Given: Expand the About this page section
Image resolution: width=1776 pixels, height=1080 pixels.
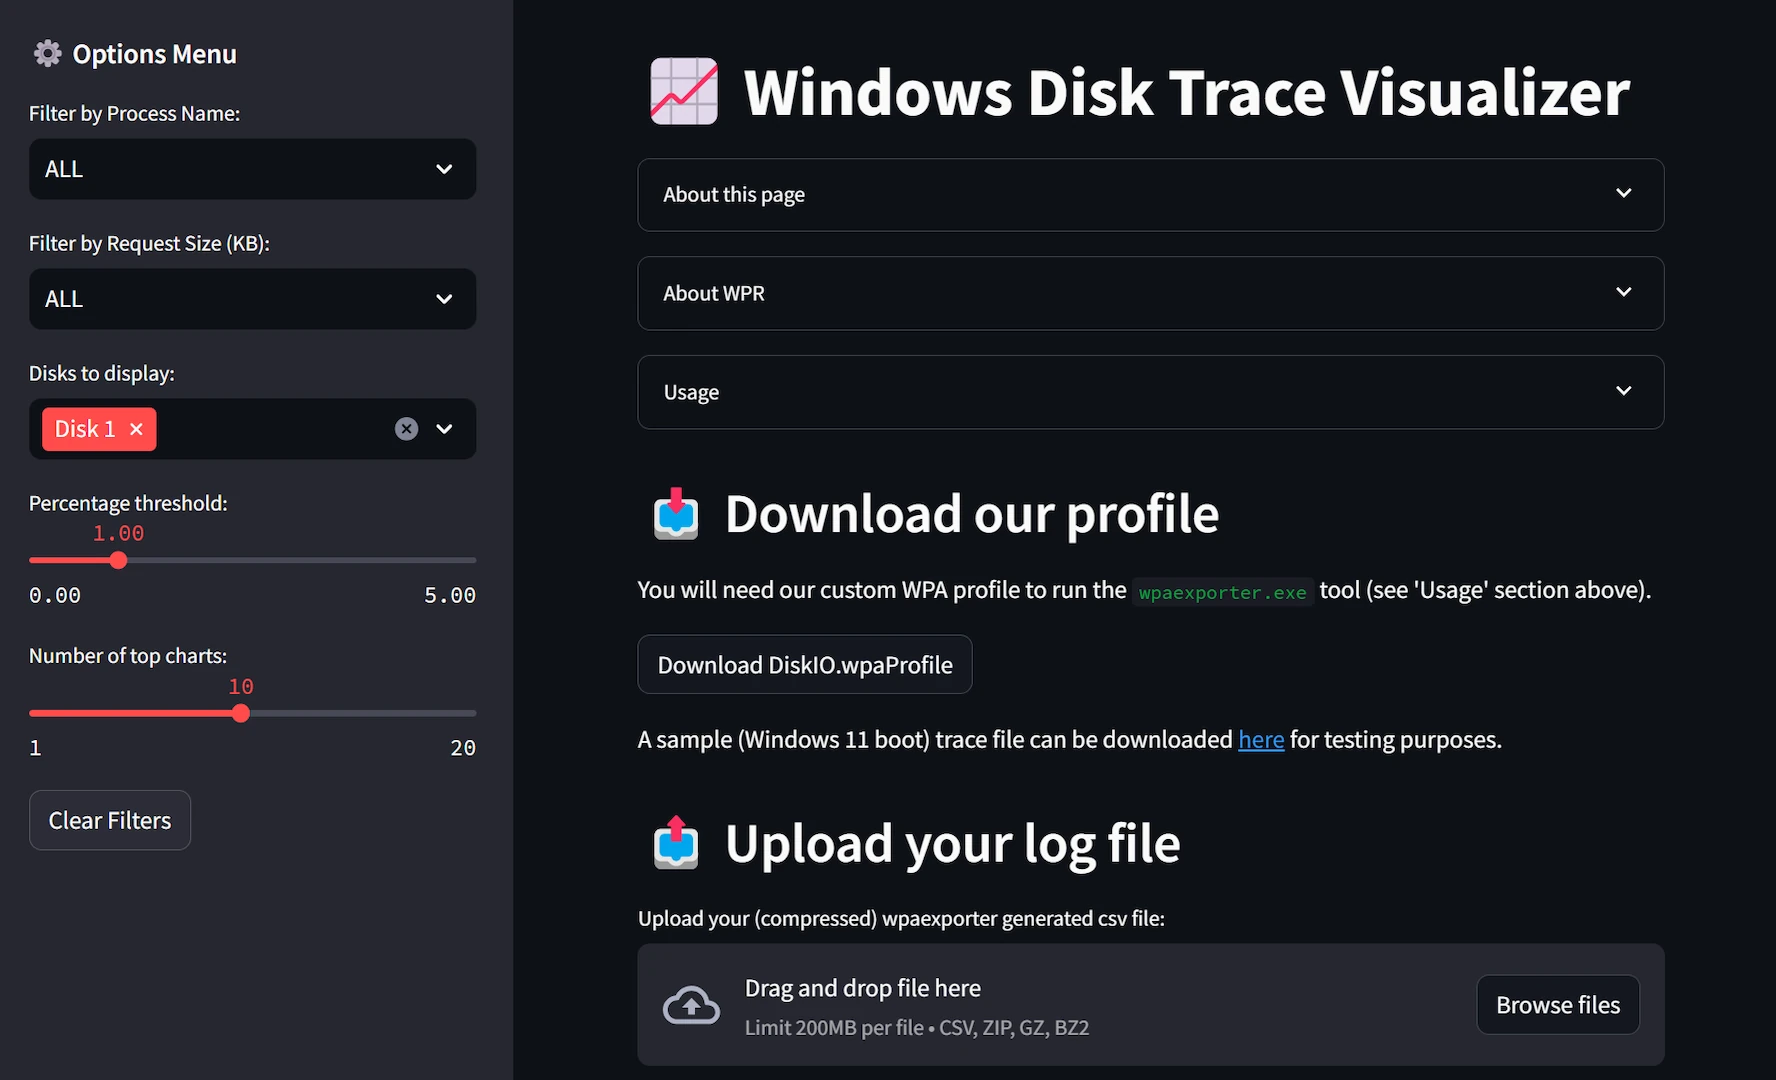Looking at the screenshot, I should coord(1150,195).
